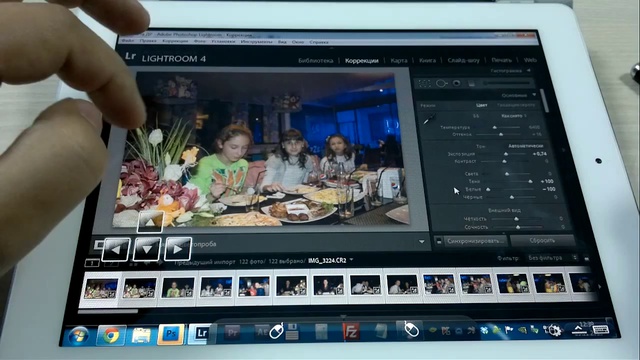
Task: Select the graduated filter tool
Action: (x=471, y=84)
